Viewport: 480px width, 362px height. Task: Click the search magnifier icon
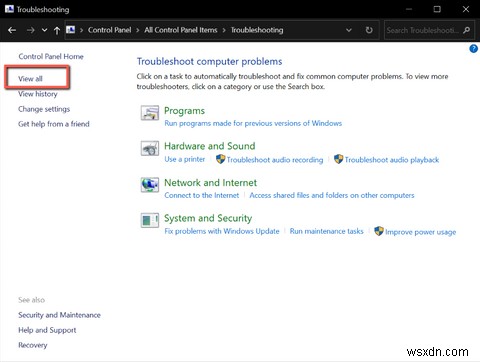[x=467, y=30]
